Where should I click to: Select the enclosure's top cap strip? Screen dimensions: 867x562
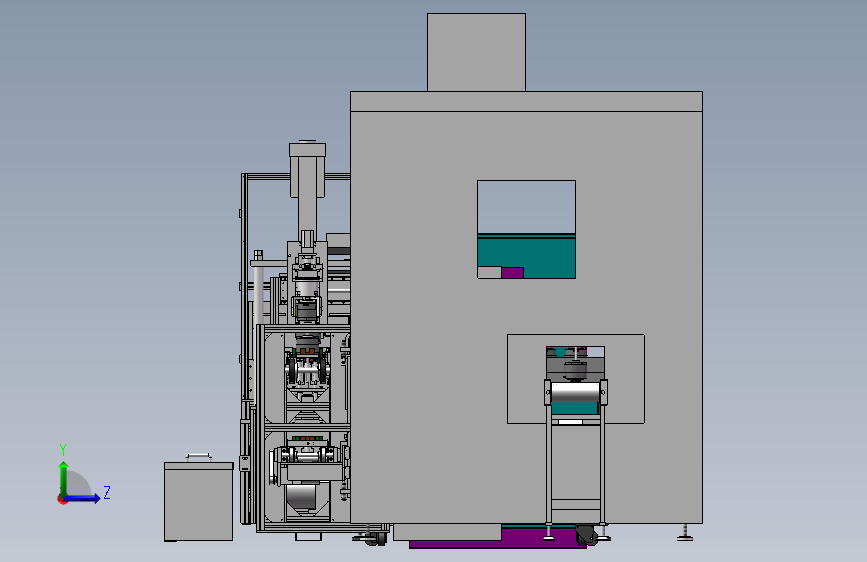[x=526, y=102]
